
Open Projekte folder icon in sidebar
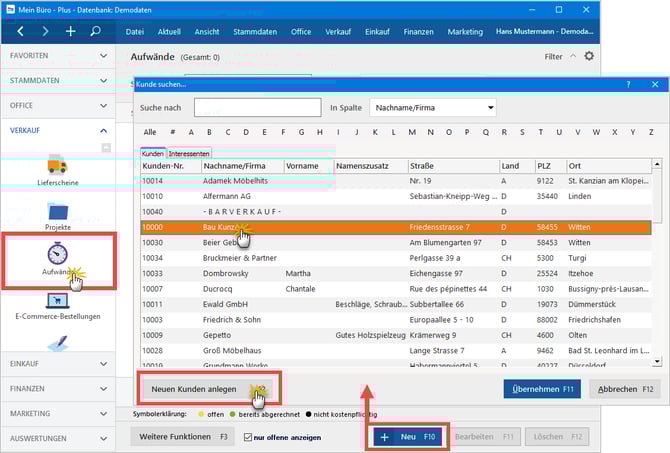pyautogui.click(x=59, y=214)
